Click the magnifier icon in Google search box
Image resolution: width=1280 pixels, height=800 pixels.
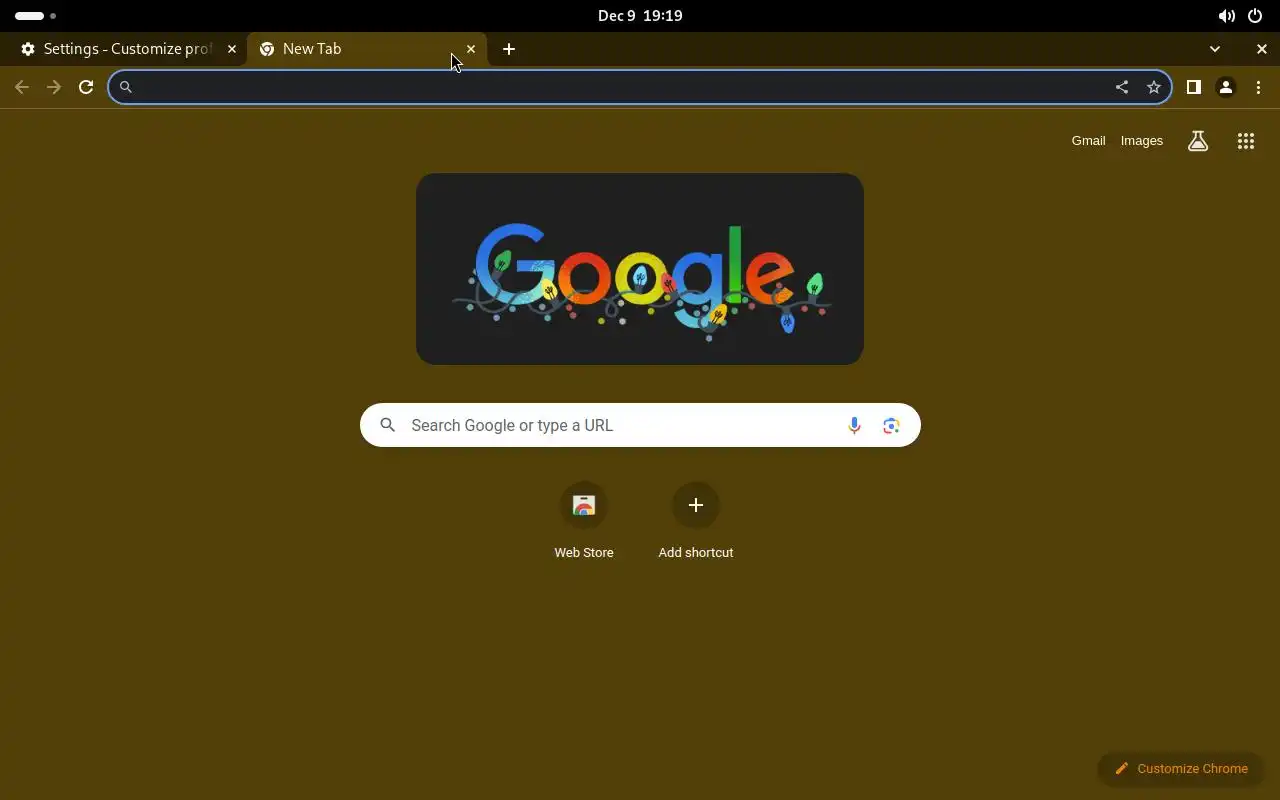[388, 425]
